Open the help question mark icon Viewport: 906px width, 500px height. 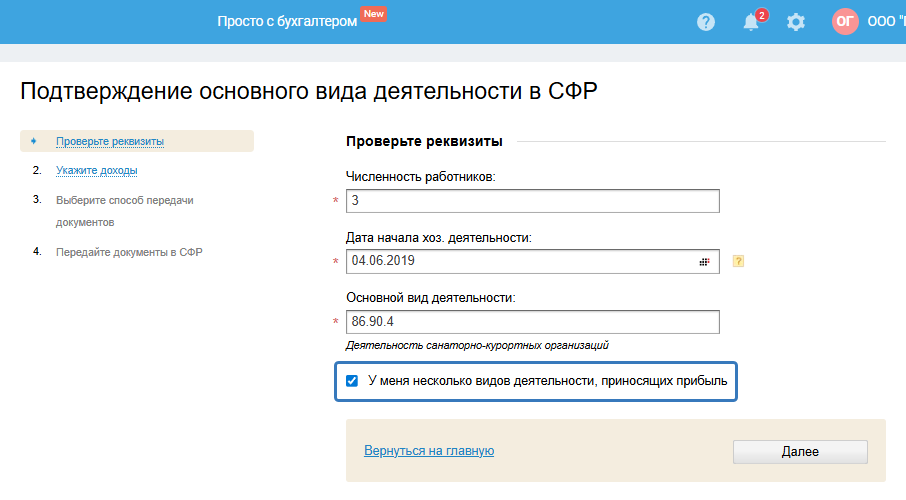pos(706,22)
